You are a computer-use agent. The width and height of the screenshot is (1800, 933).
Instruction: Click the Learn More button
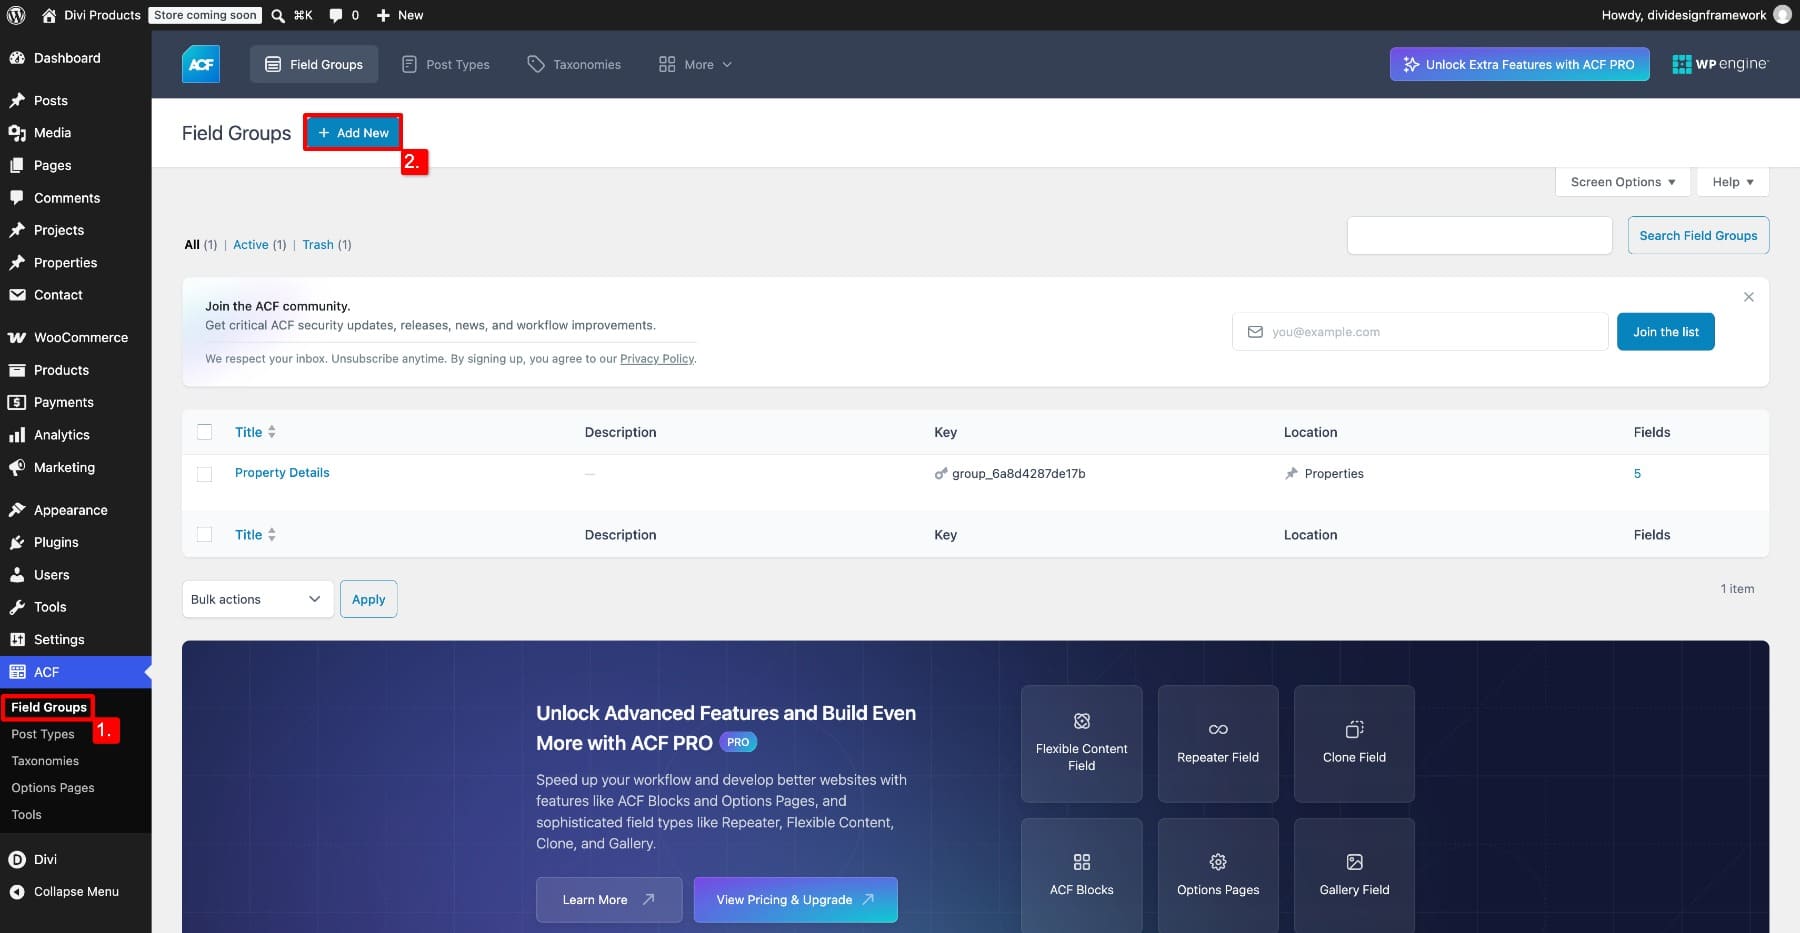point(608,900)
